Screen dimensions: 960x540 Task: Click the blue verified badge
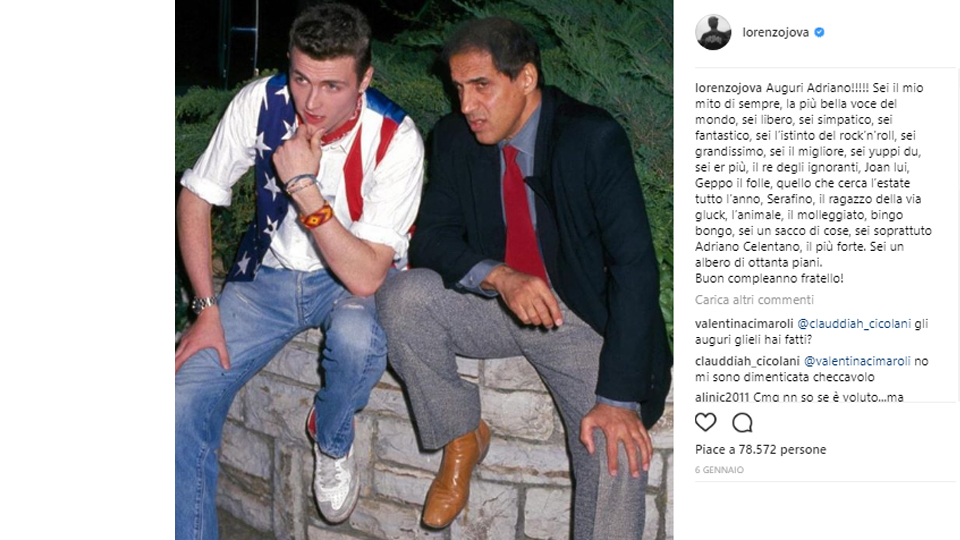point(819,32)
